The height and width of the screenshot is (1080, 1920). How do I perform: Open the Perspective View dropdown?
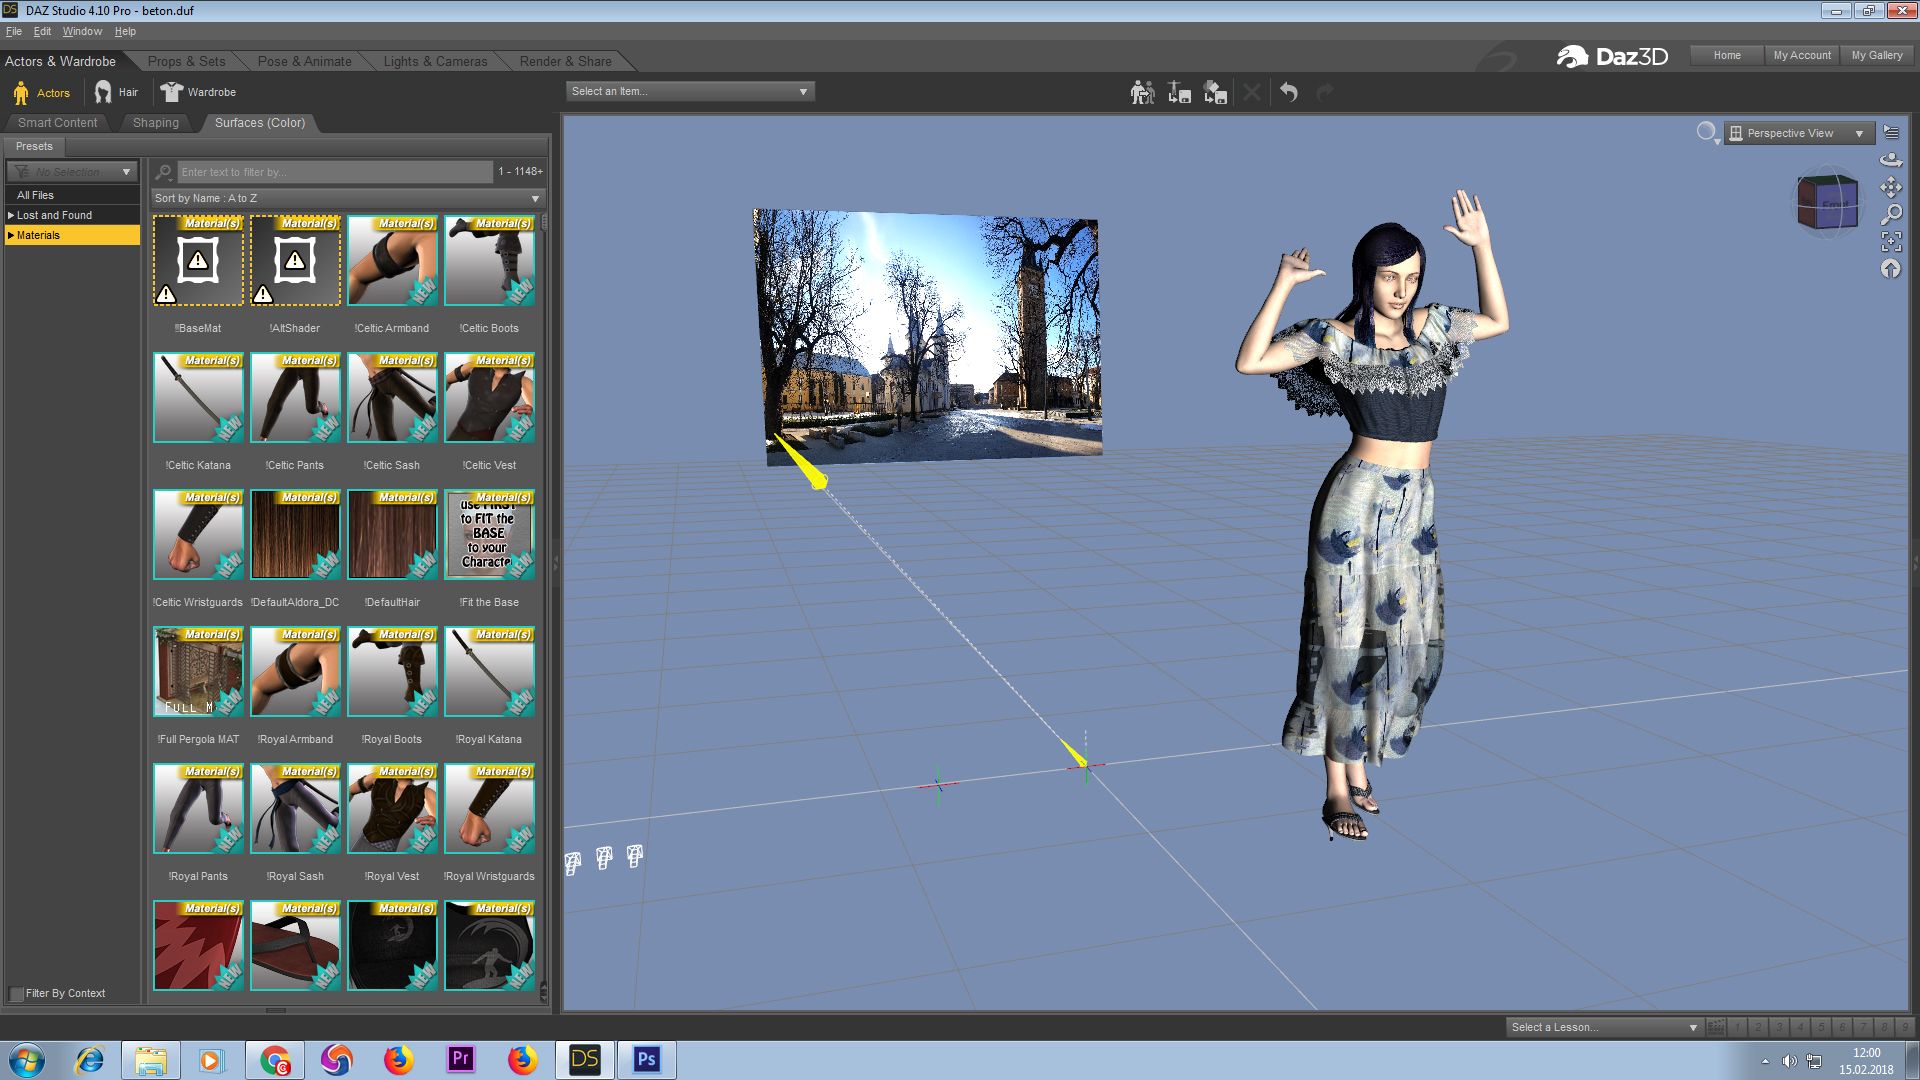tap(1798, 133)
